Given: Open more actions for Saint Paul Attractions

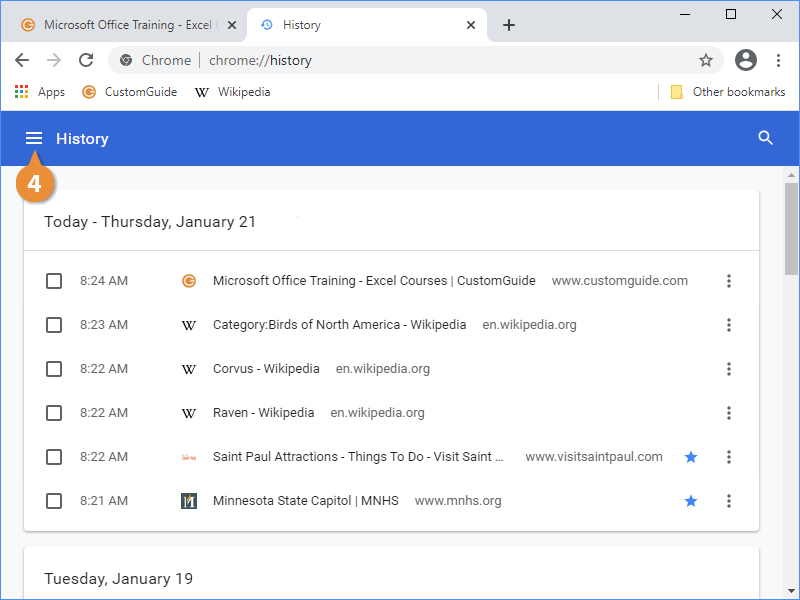Looking at the screenshot, I should coord(729,457).
